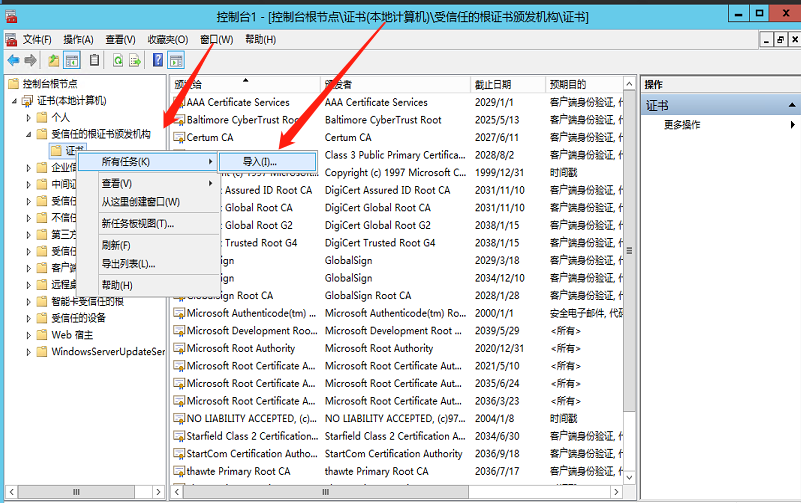Toggle the show/hide action pane icon
801x503 pixels.
coord(176,61)
